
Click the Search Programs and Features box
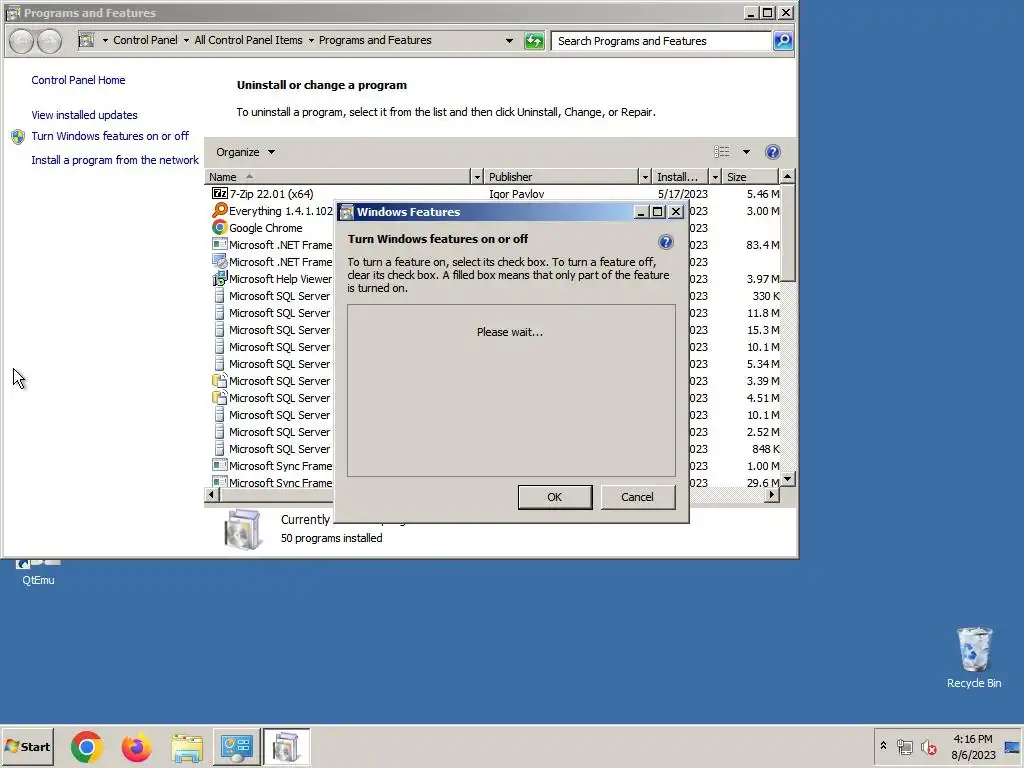coord(661,40)
